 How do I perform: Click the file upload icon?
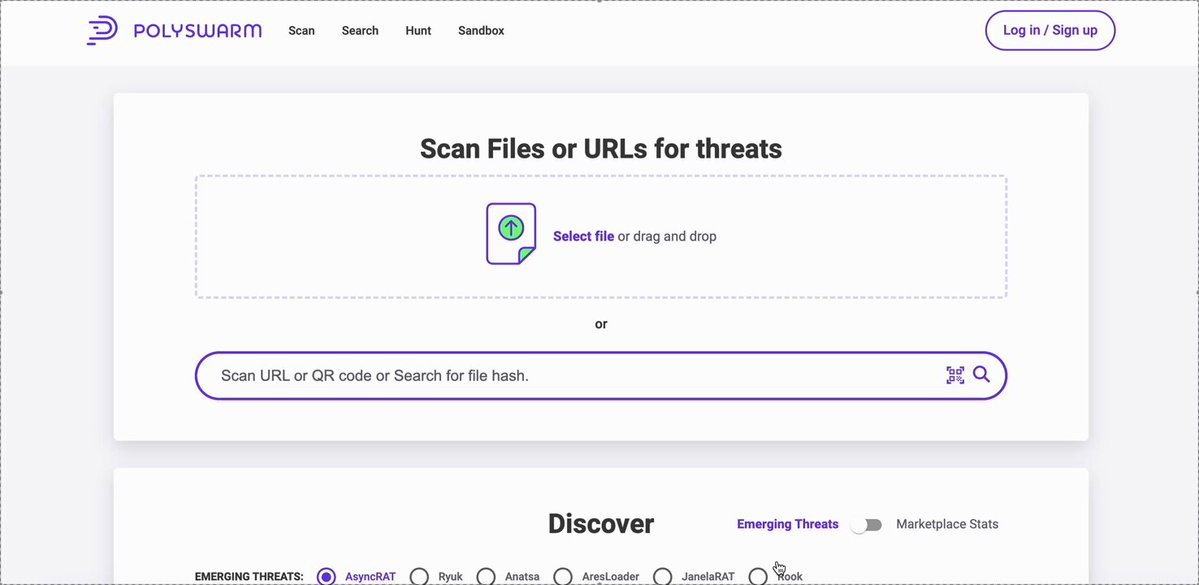[511, 234]
